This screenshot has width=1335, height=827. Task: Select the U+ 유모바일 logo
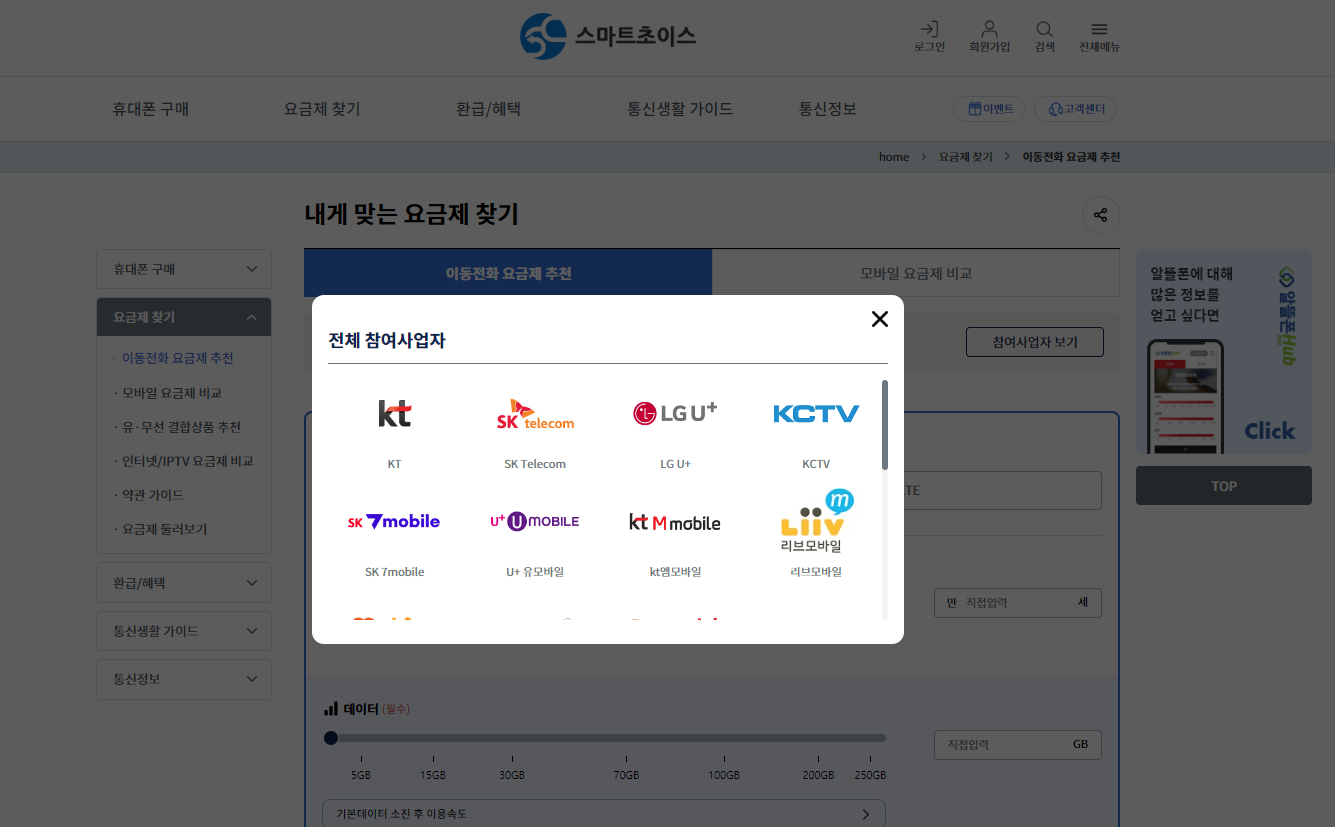click(535, 521)
